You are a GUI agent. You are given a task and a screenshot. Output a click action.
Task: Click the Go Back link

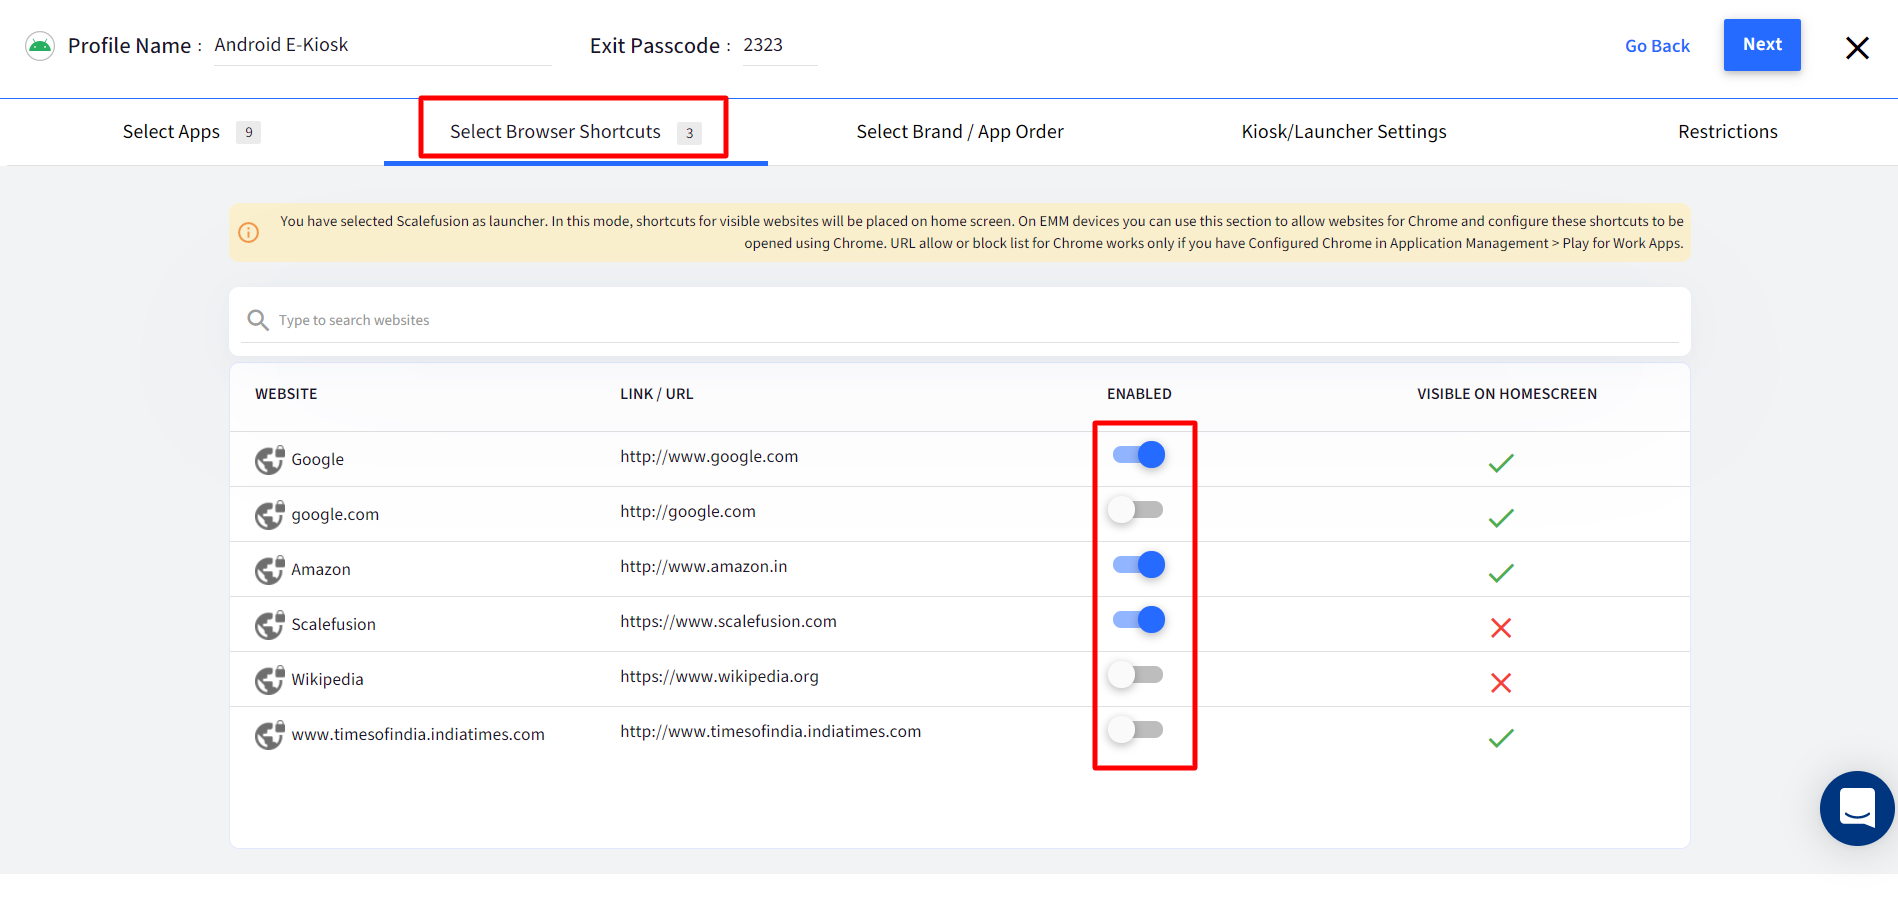pos(1657,46)
